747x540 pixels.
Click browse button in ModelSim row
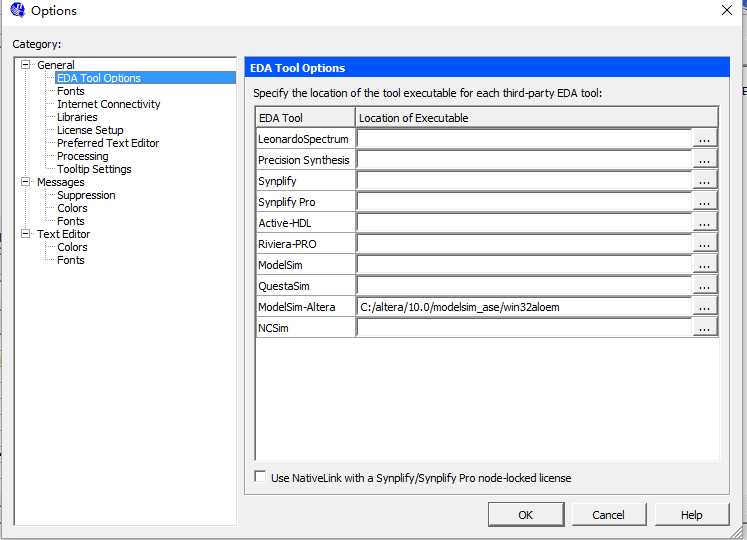pos(705,265)
